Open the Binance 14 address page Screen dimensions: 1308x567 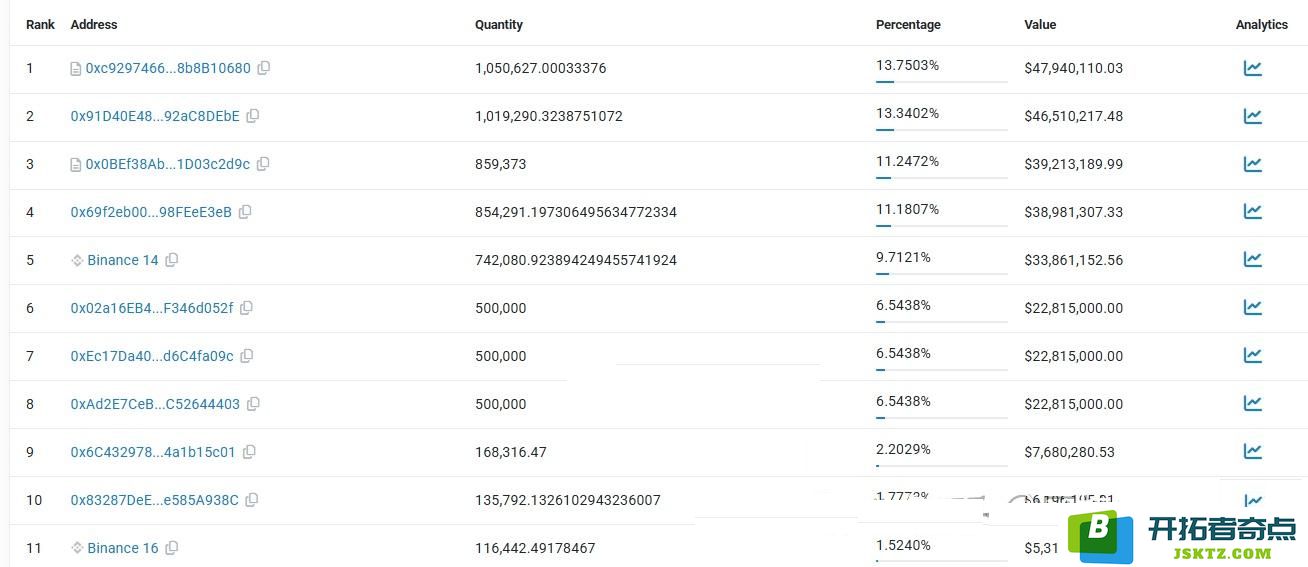point(122,260)
